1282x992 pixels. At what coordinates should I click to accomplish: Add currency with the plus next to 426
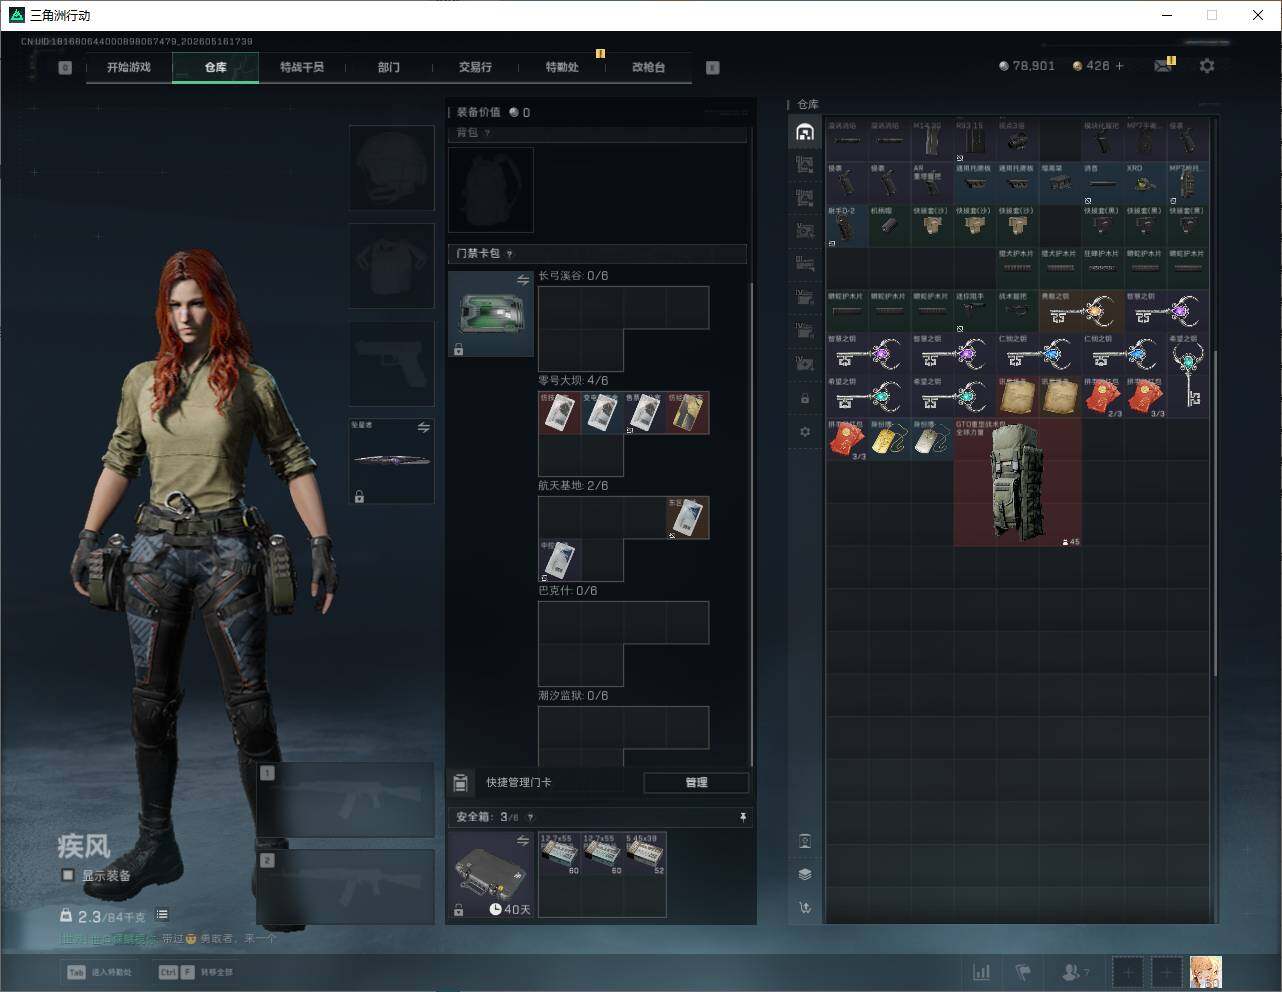(x=1120, y=66)
